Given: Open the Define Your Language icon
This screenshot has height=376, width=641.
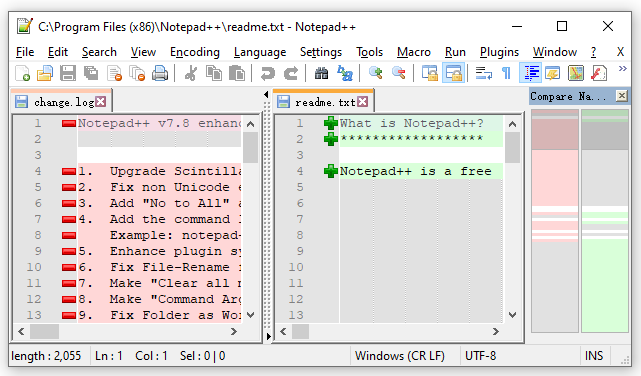Looking at the screenshot, I should point(553,74).
